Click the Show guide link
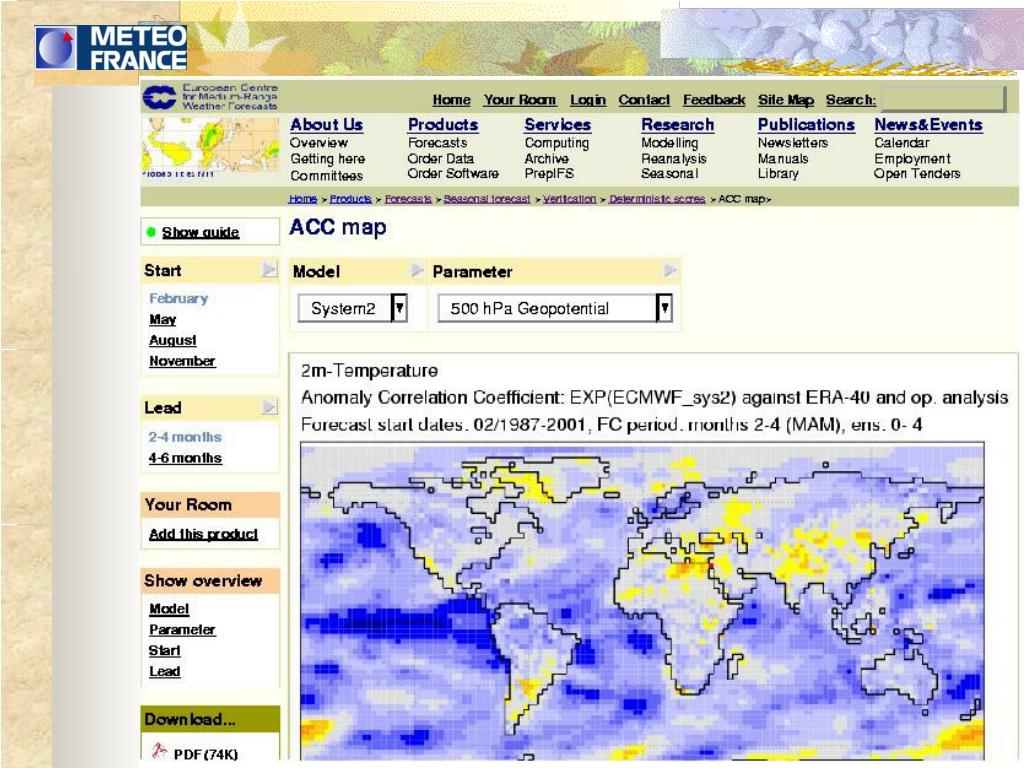Image resolution: width=1024 pixels, height=768 pixels. [x=200, y=232]
